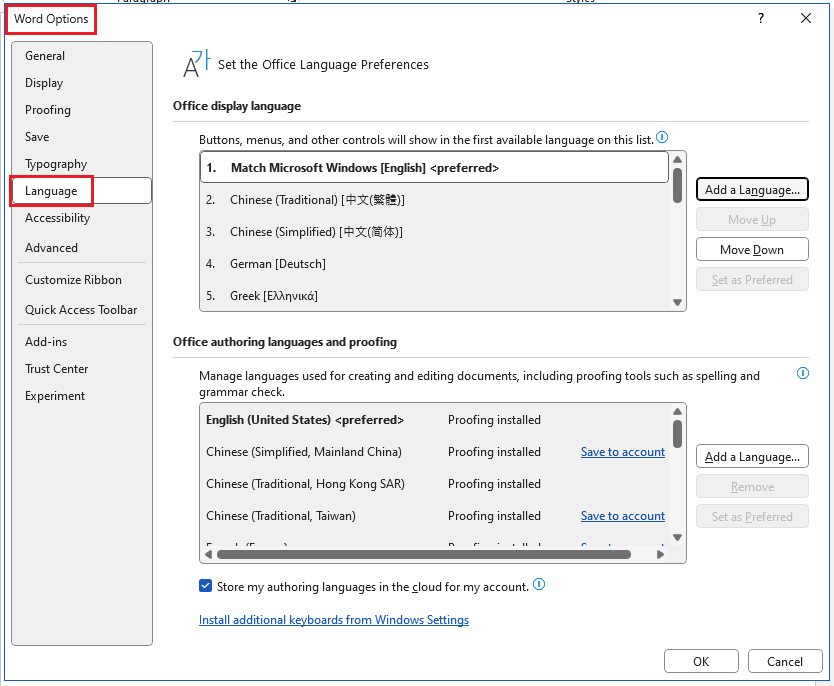Click info icon beside display language description
Viewport: 834px width, 686px height.
click(662, 138)
